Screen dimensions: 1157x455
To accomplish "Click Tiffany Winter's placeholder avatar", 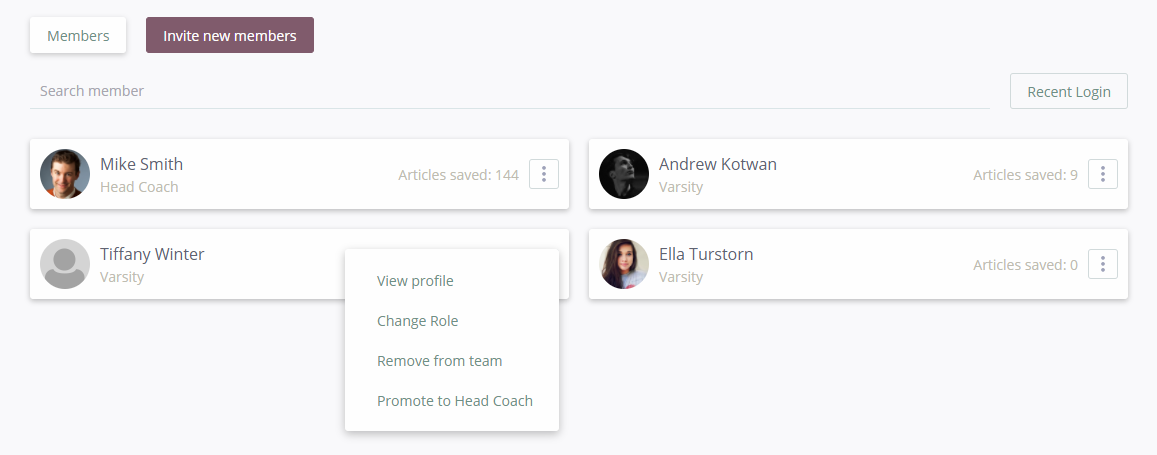I will (x=65, y=264).
